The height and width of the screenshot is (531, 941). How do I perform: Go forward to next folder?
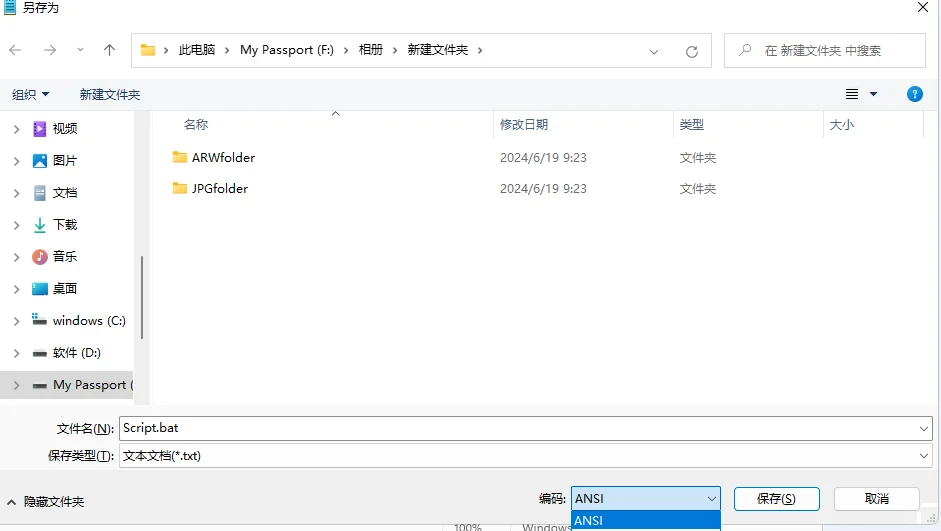tap(50, 50)
